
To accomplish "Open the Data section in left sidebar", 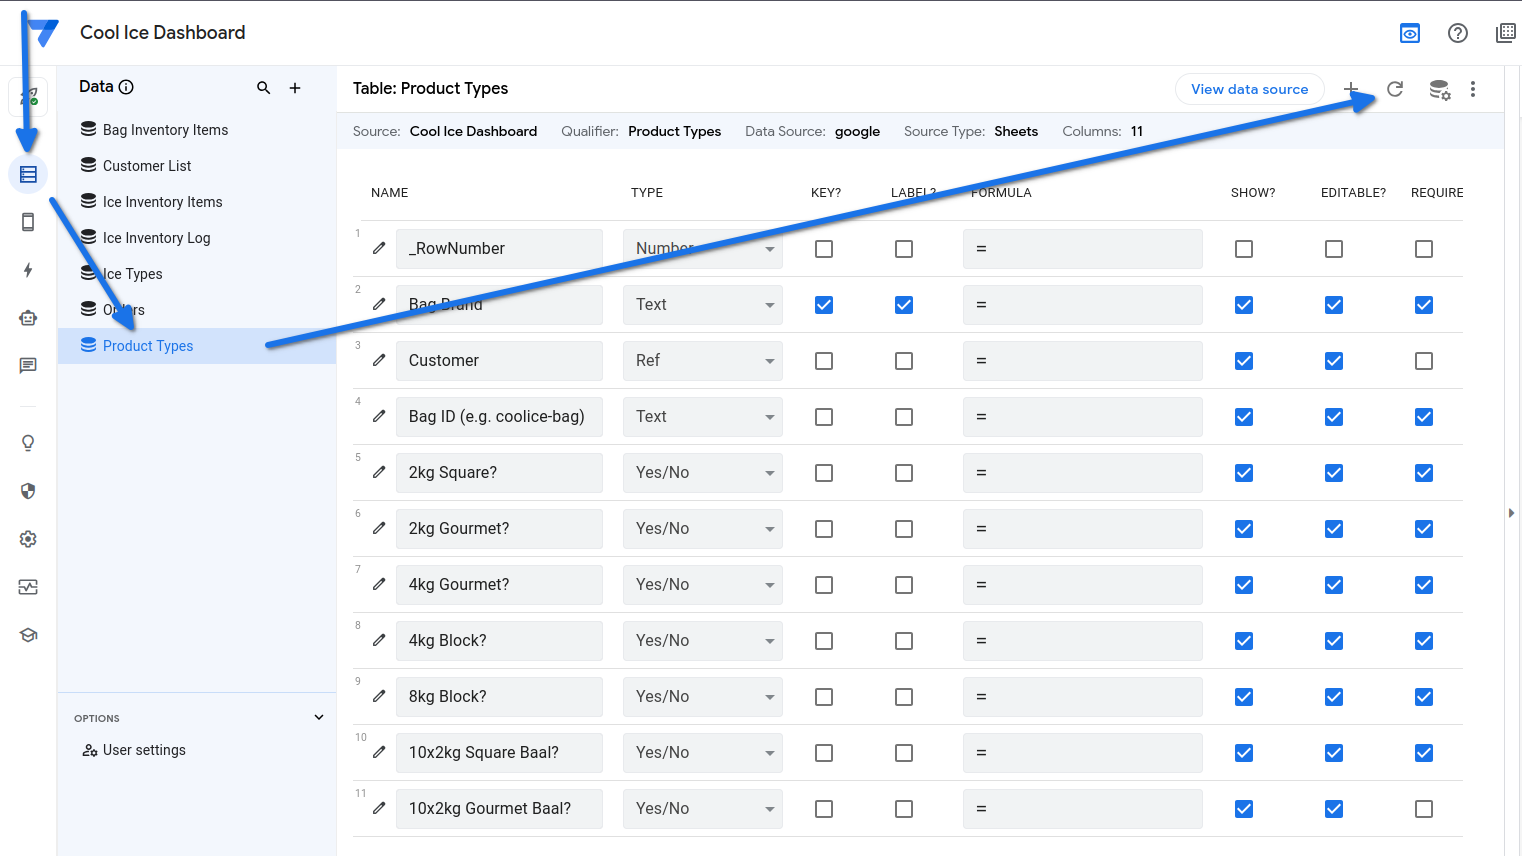I will [x=28, y=174].
